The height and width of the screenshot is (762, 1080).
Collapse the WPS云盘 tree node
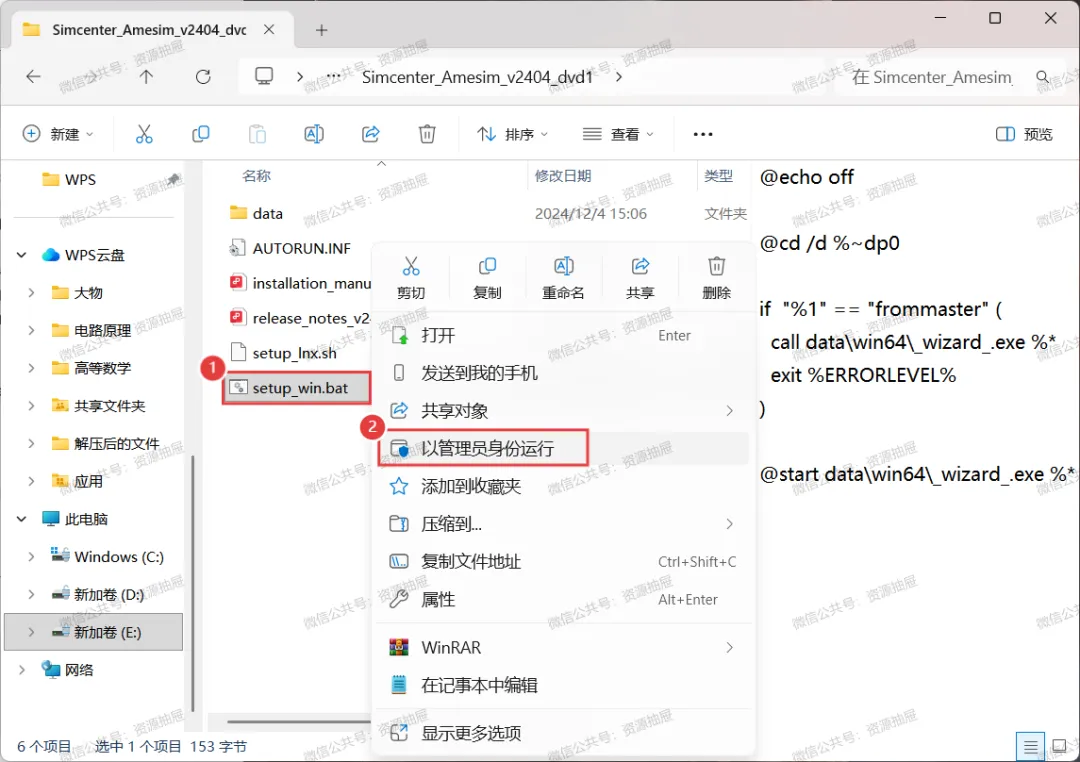[x=21, y=255]
